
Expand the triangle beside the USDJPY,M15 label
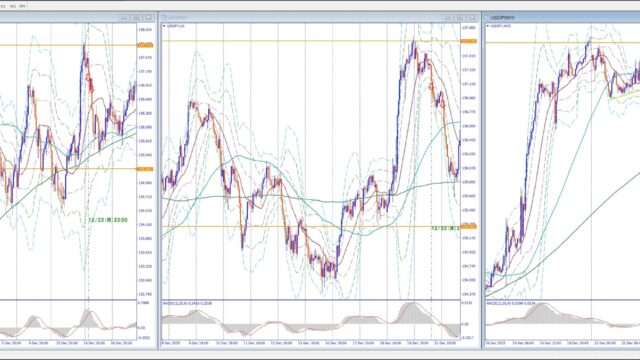click(488, 26)
